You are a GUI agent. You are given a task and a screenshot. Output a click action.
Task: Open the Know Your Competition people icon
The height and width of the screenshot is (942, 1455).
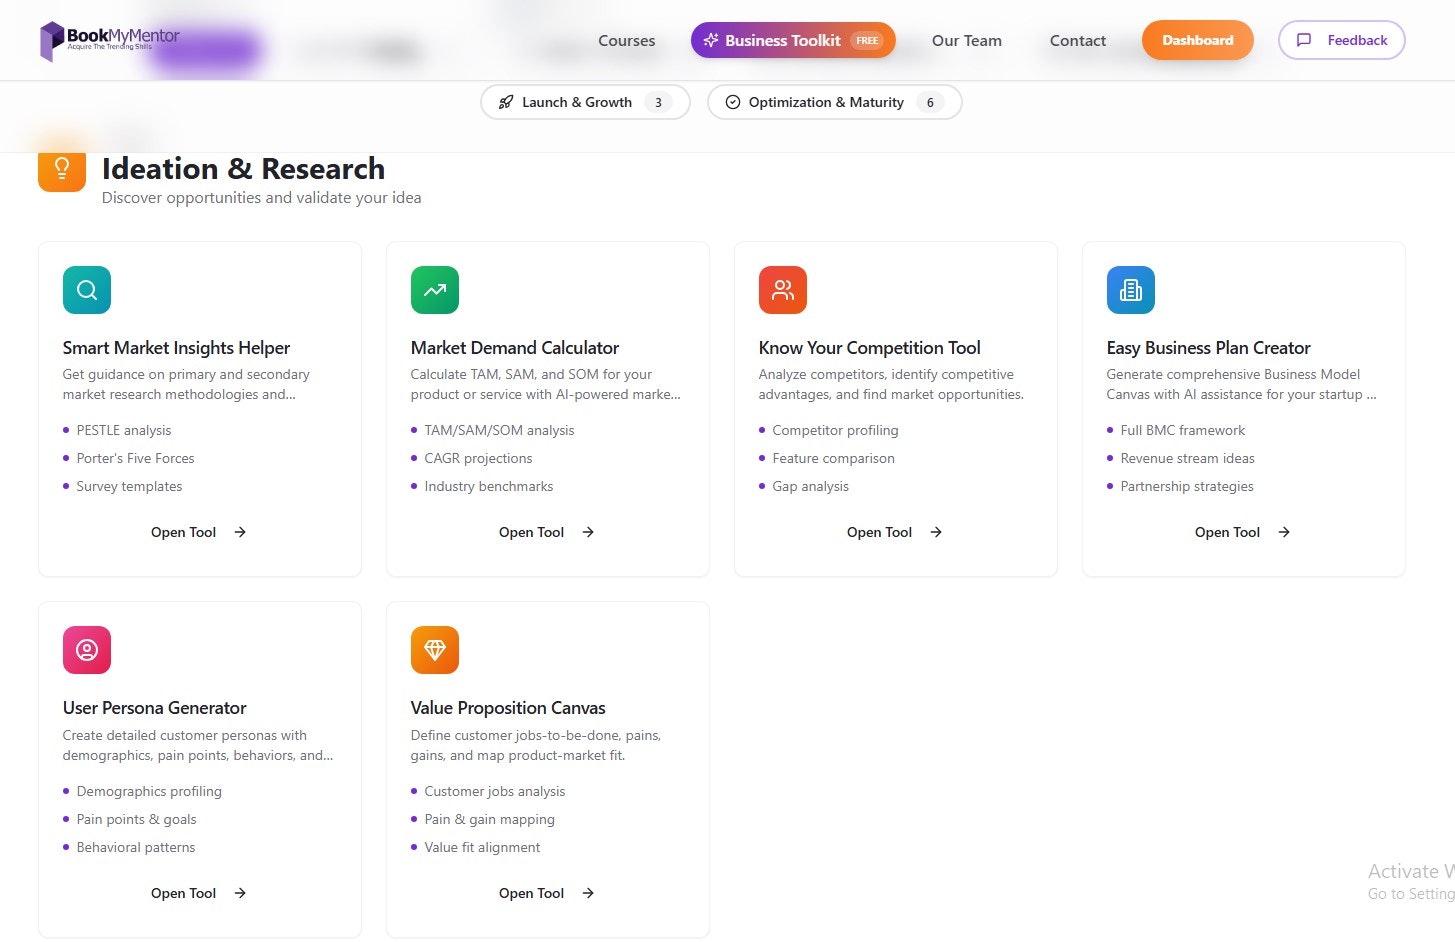point(782,290)
